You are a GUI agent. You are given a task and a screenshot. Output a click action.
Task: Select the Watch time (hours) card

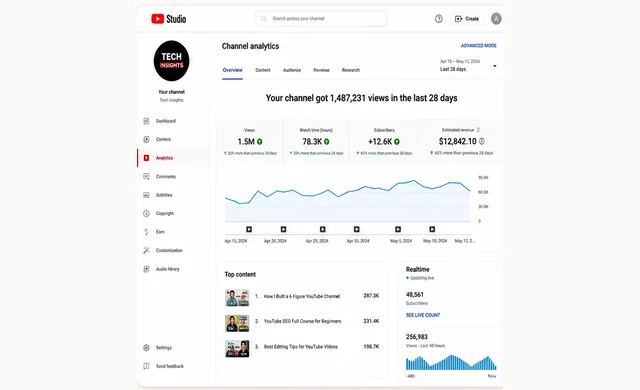pos(316,142)
